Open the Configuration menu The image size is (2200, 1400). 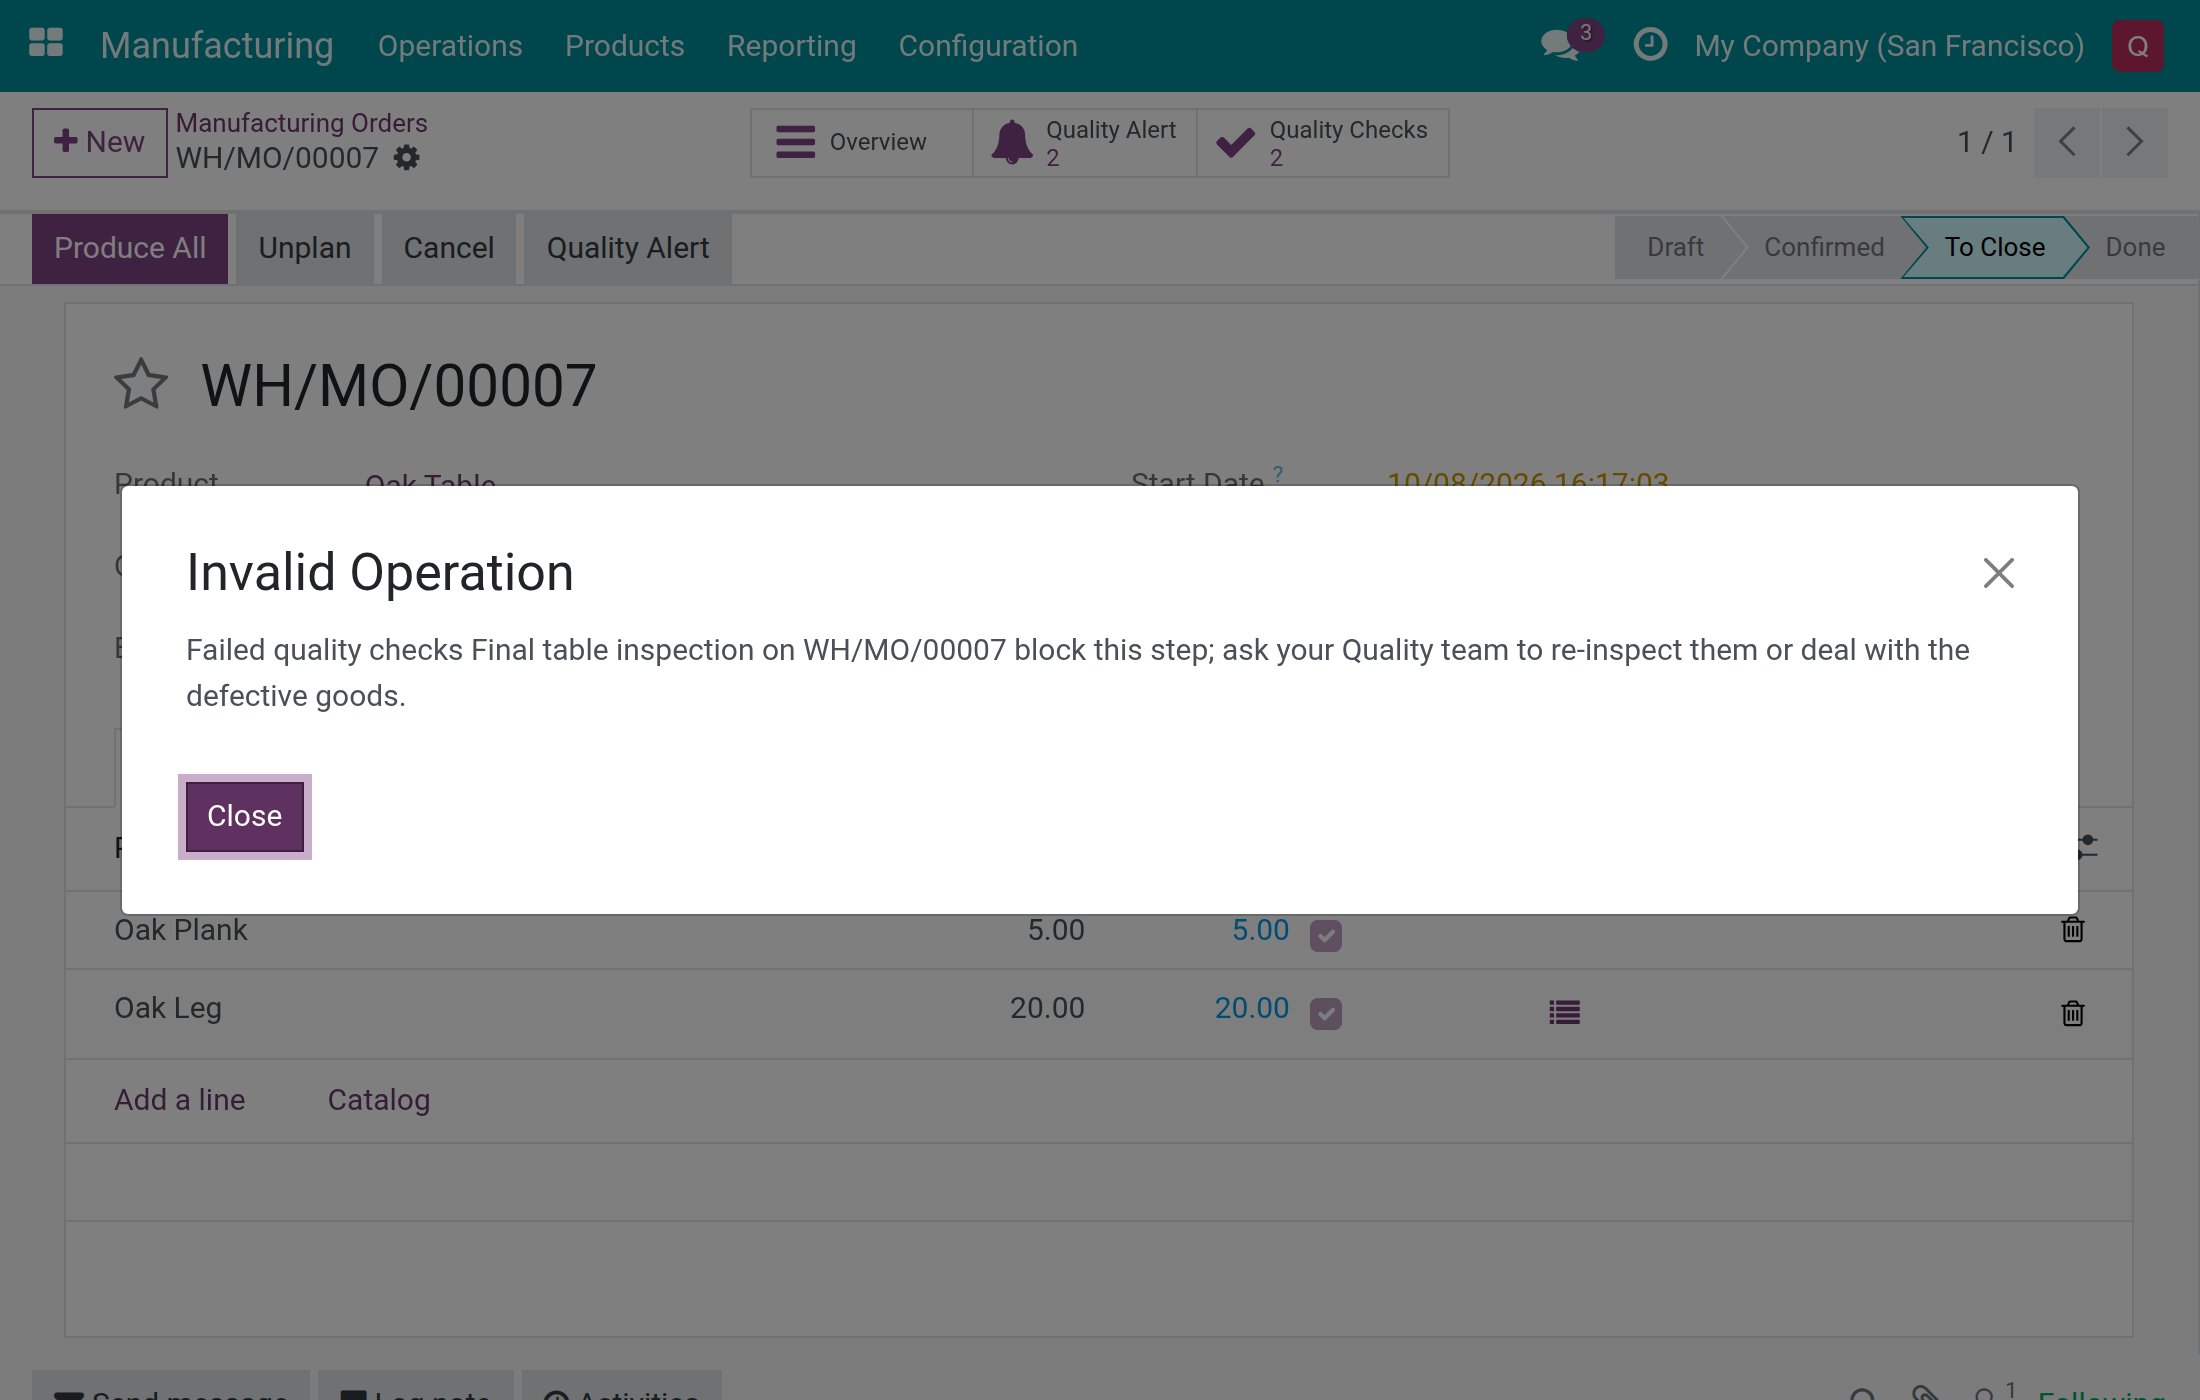988,46
